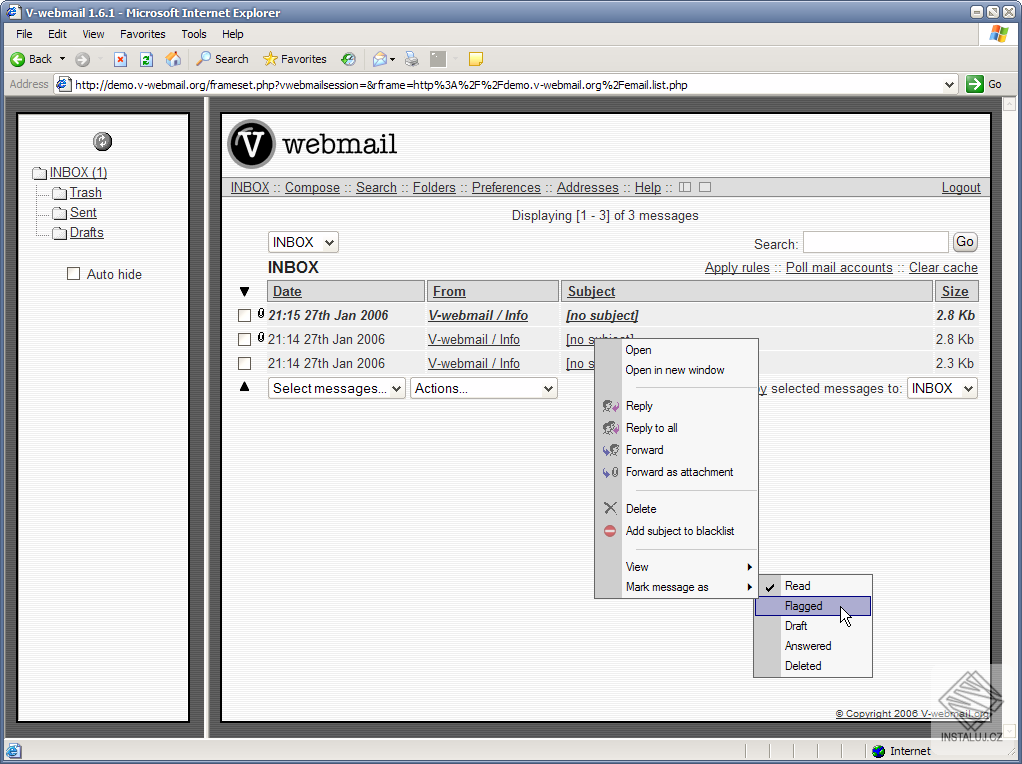1022x764 pixels.
Task: Select Open in new window menu entry
Action: point(674,370)
